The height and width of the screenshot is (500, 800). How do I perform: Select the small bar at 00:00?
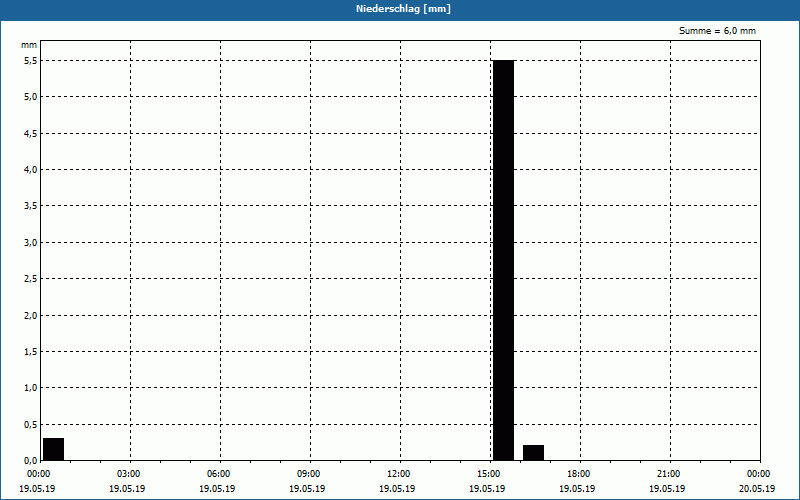54,449
